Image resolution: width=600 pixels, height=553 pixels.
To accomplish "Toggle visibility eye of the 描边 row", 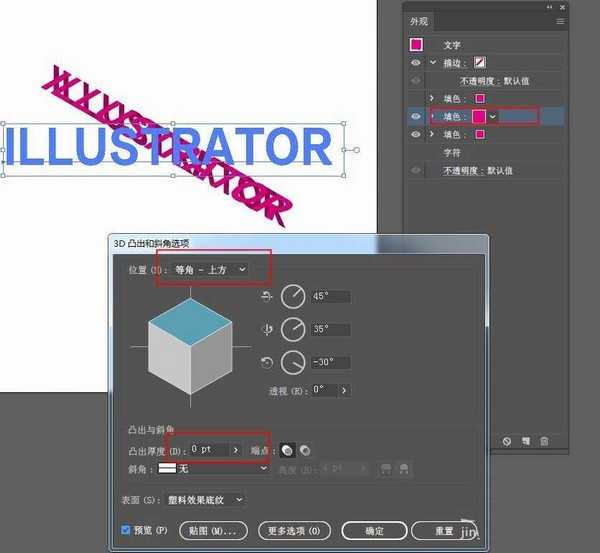I will (416, 62).
